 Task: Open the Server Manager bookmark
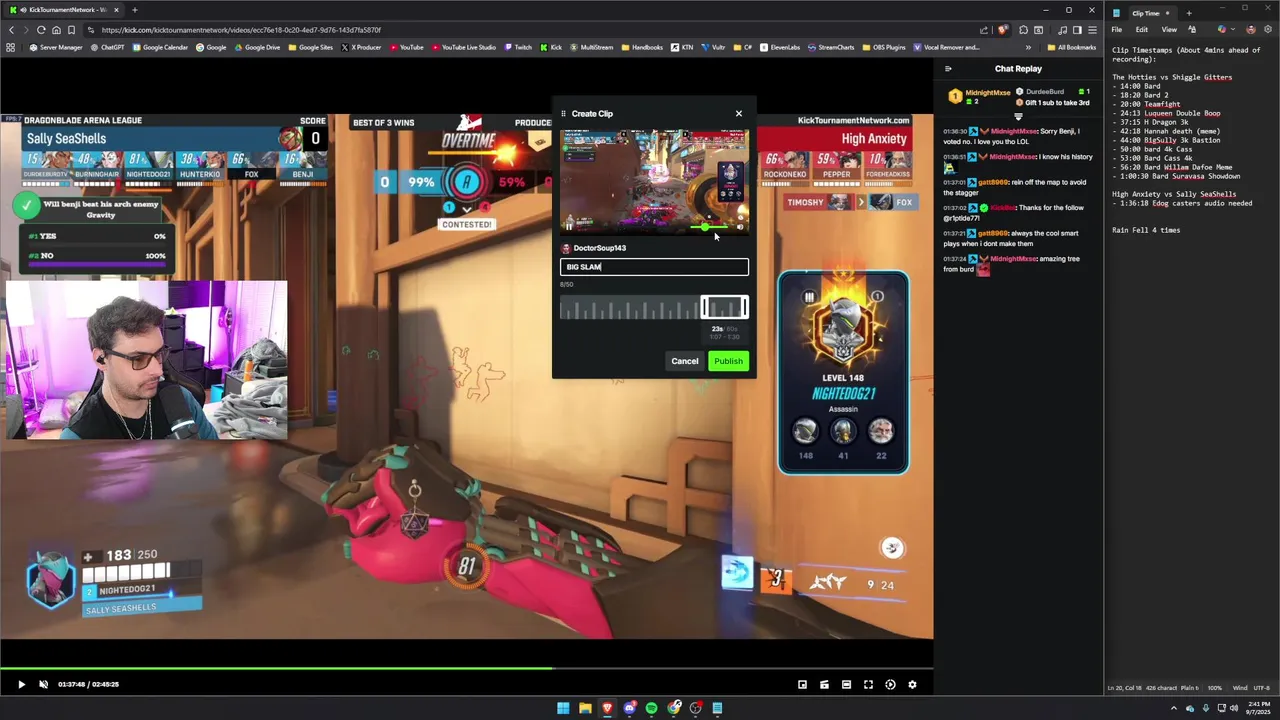click(57, 47)
